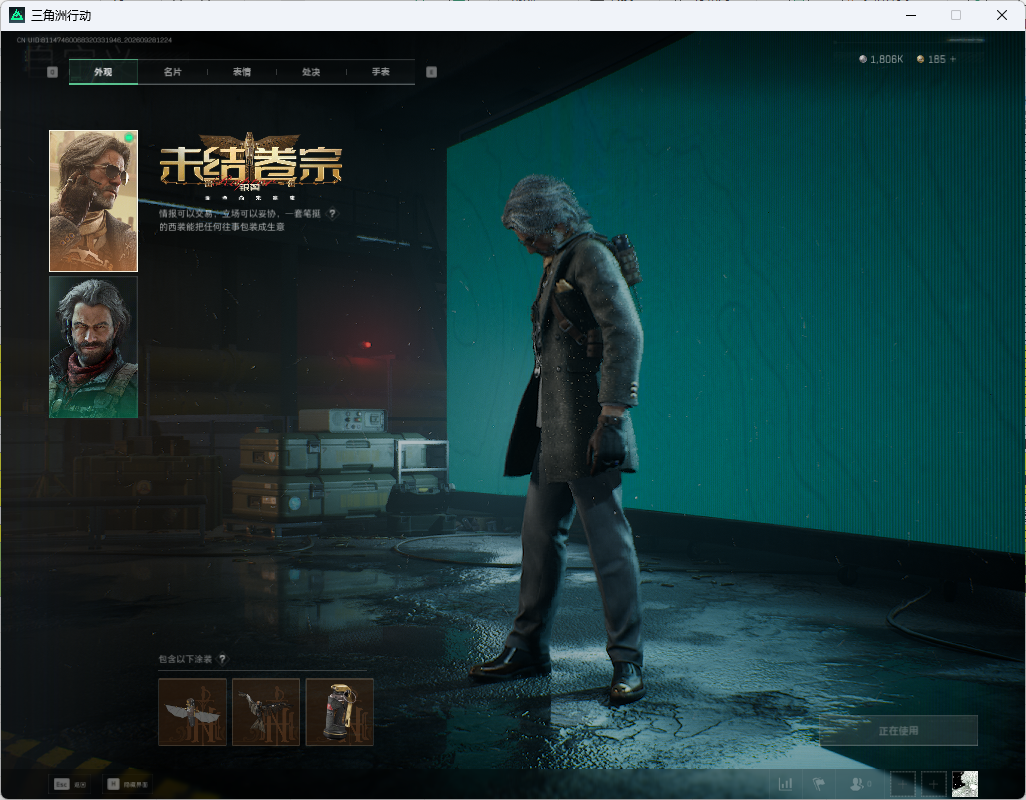Image resolution: width=1026 pixels, height=800 pixels.
Task: Open the 名片 tab
Action: tap(172, 72)
